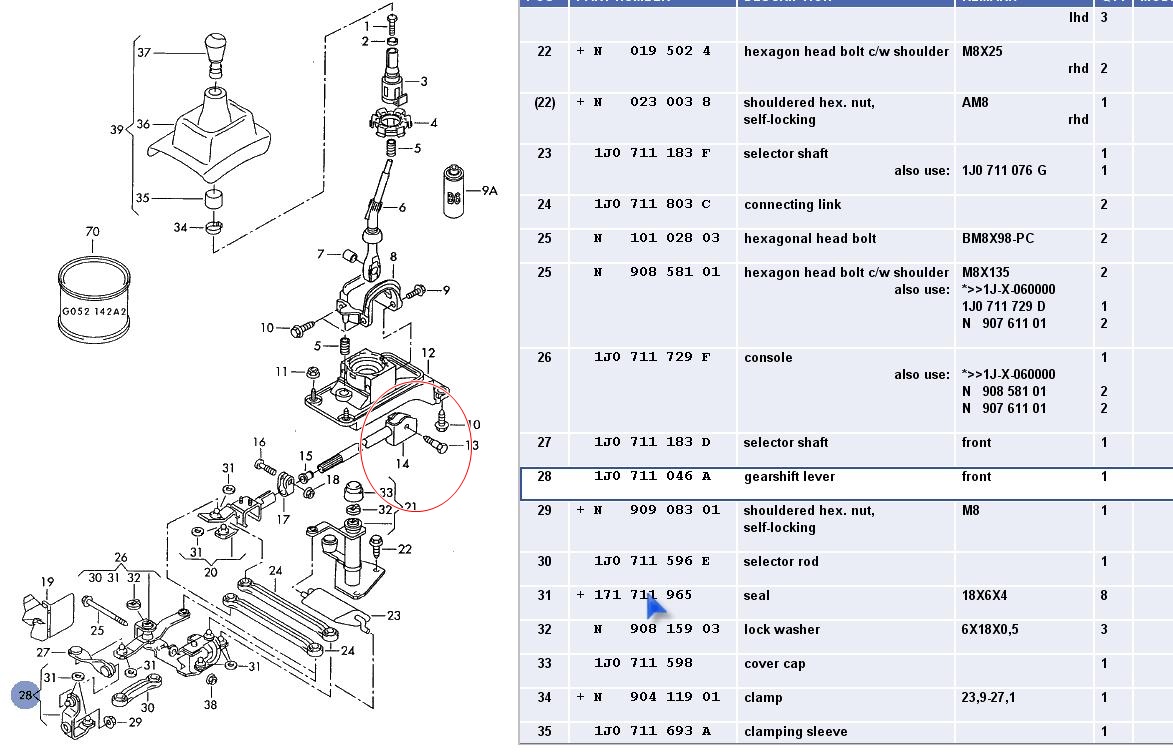
Task: Click callout 70 above the tin
Action: [92, 232]
